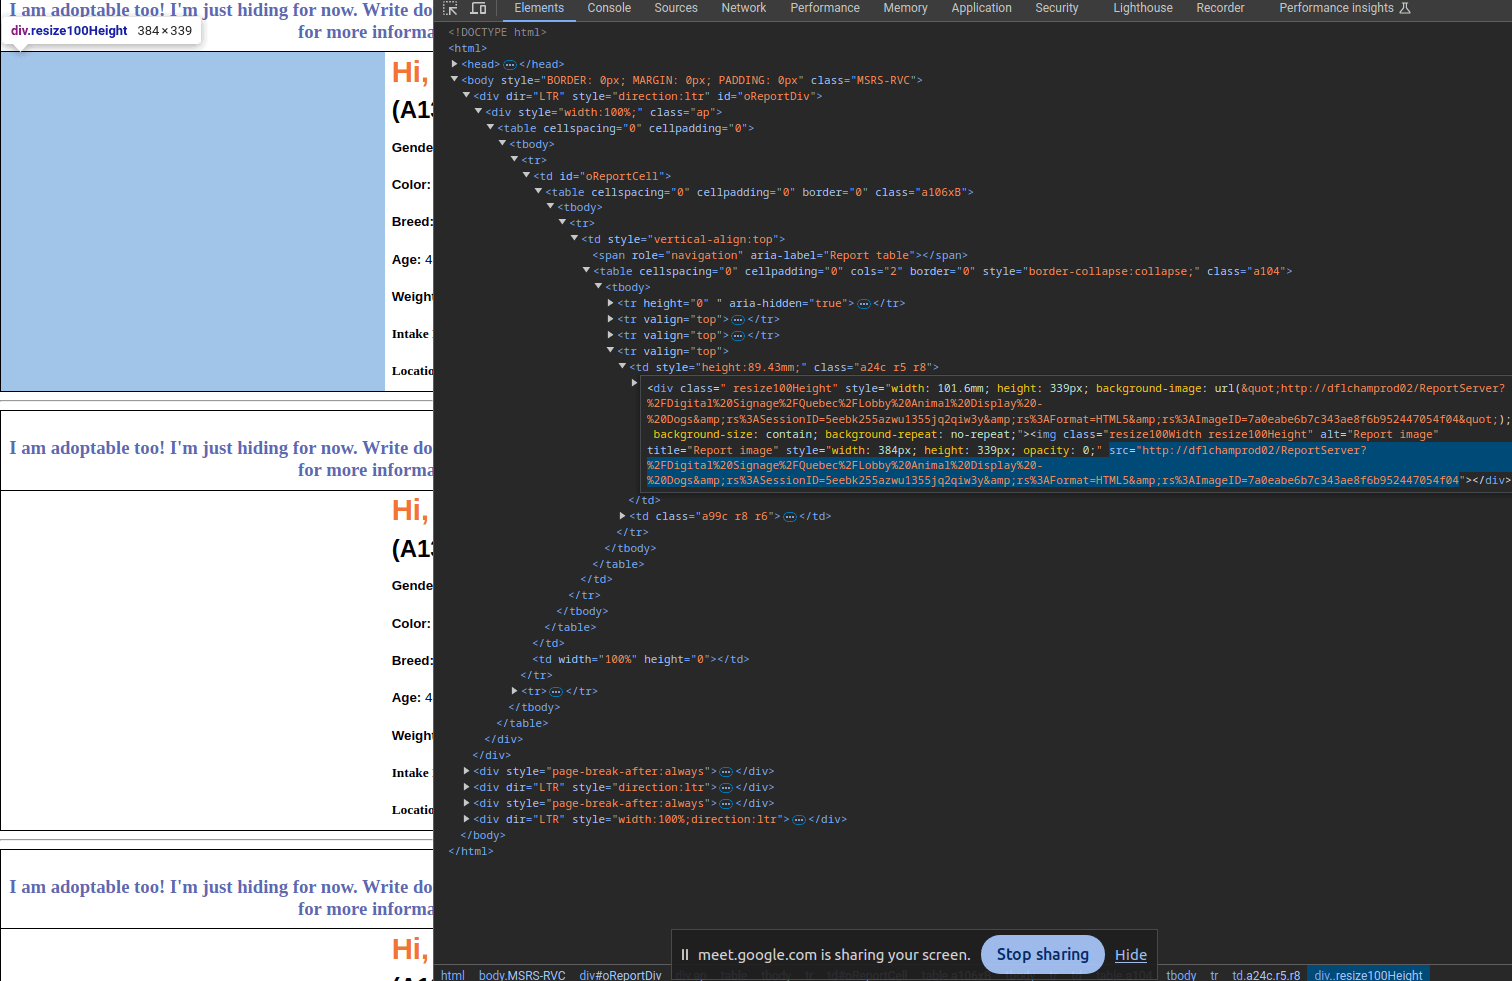Expand the td class="a99c r8 r6" node
Image resolution: width=1512 pixels, height=981 pixels.
623,516
